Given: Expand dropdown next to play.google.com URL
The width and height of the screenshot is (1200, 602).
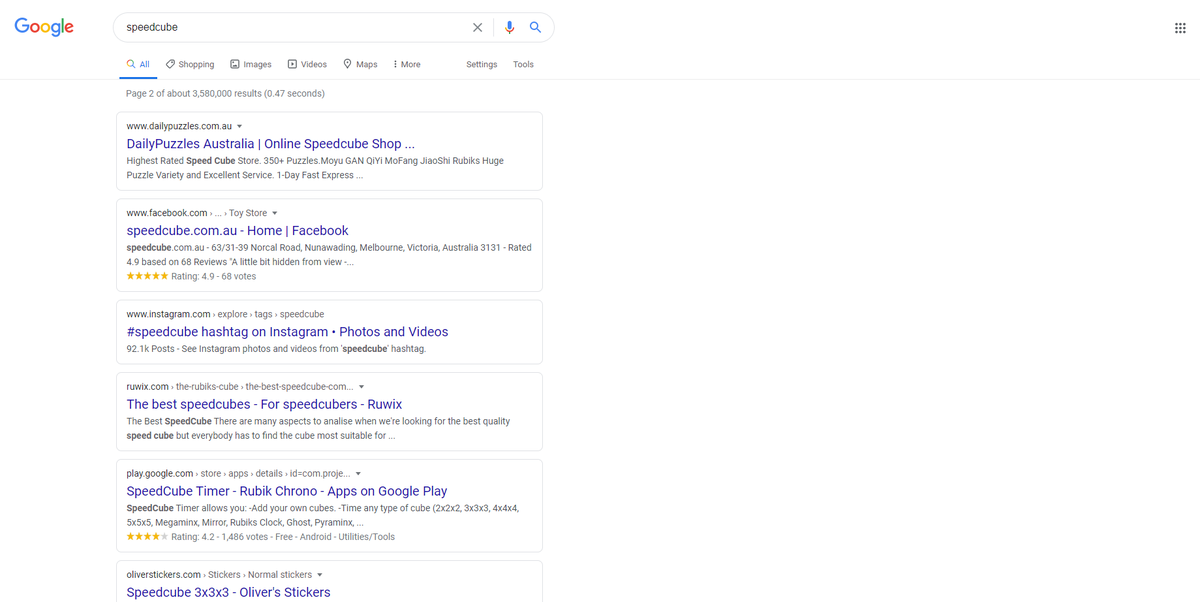Looking at the screenshot, I should point(358,474).
